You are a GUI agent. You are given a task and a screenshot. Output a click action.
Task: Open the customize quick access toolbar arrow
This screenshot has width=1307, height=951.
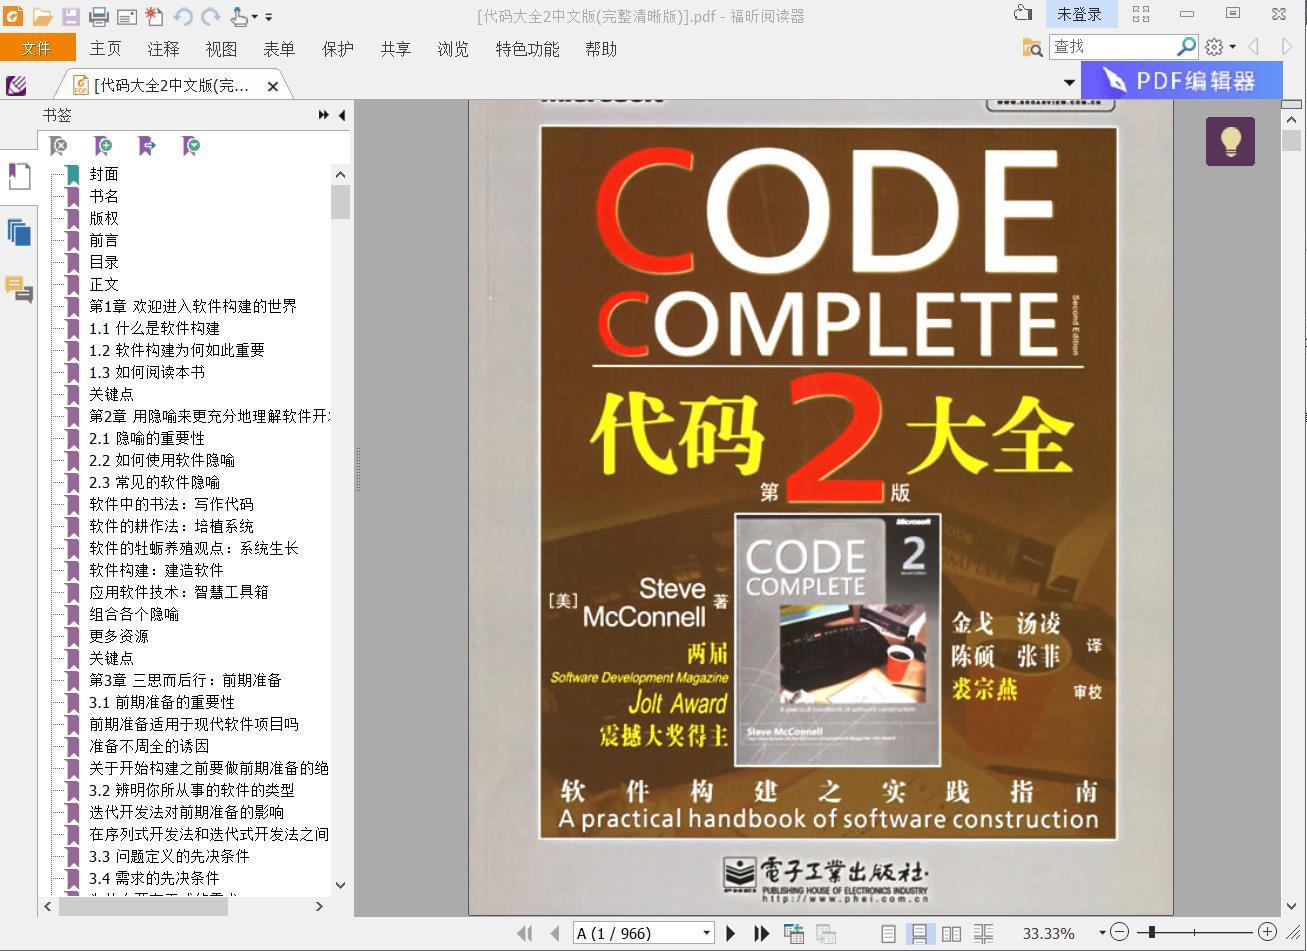point(269,17)
